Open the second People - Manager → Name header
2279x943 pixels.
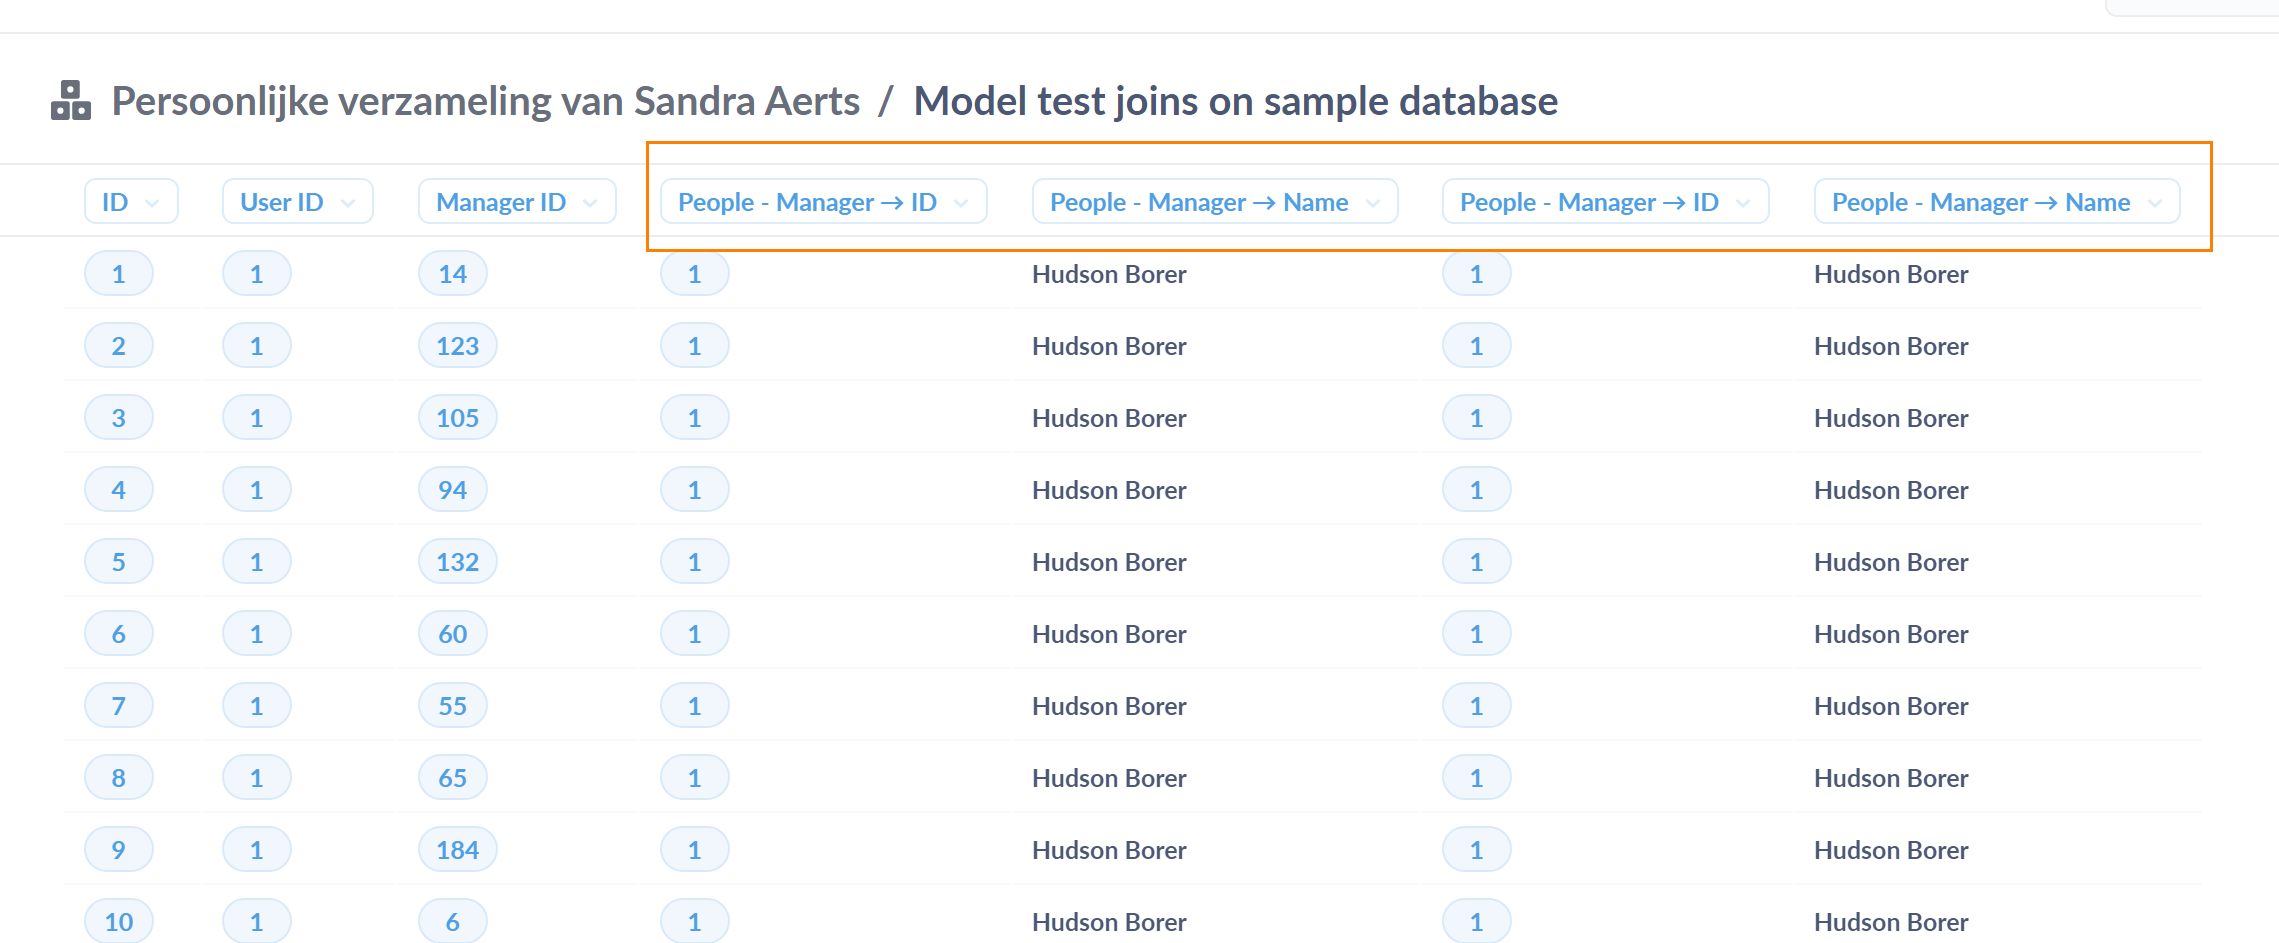1997,202
